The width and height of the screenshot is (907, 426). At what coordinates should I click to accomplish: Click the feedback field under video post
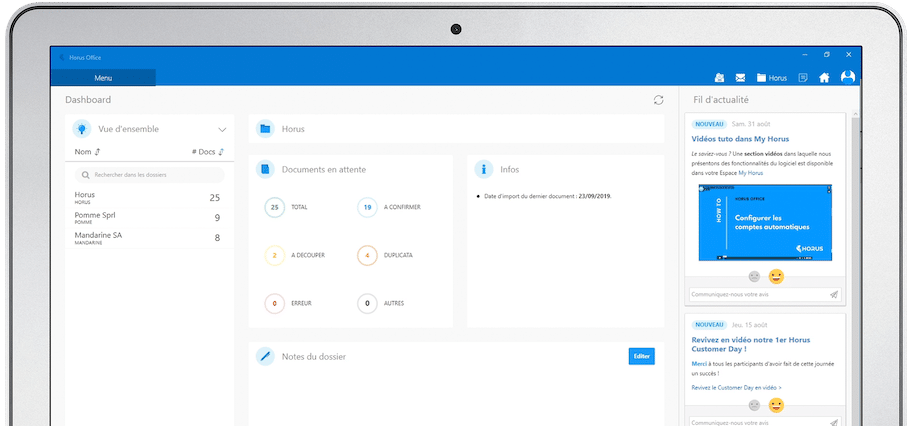tap(758, 295)
